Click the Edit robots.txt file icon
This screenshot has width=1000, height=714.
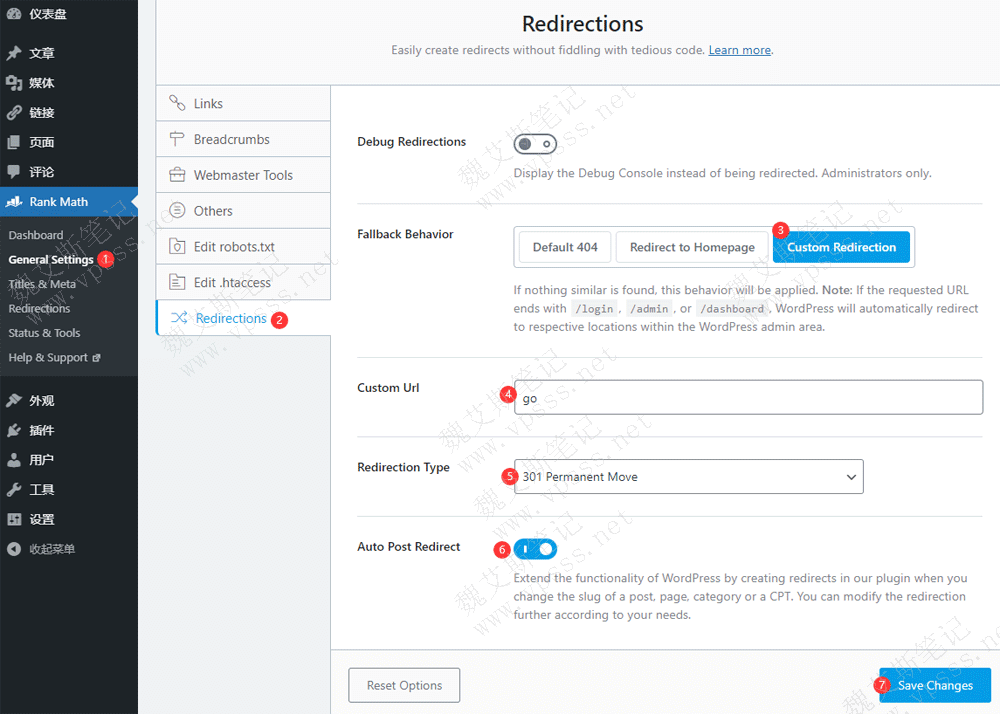[x=177, y=246]
